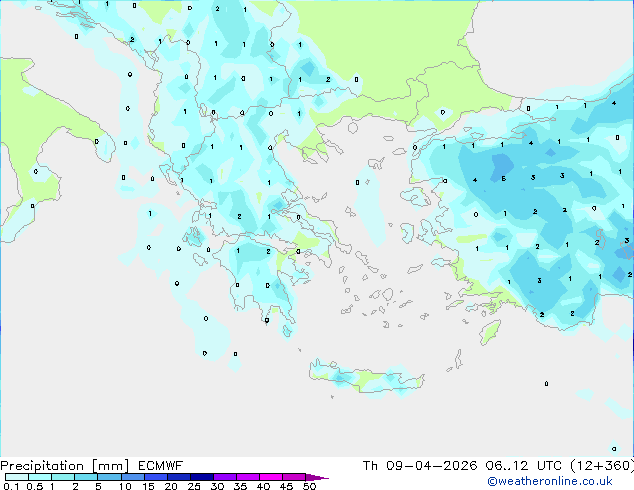
Task: Open the weatheronline.co.uk link
Action: pyautogui.click(x=550, y=481)
